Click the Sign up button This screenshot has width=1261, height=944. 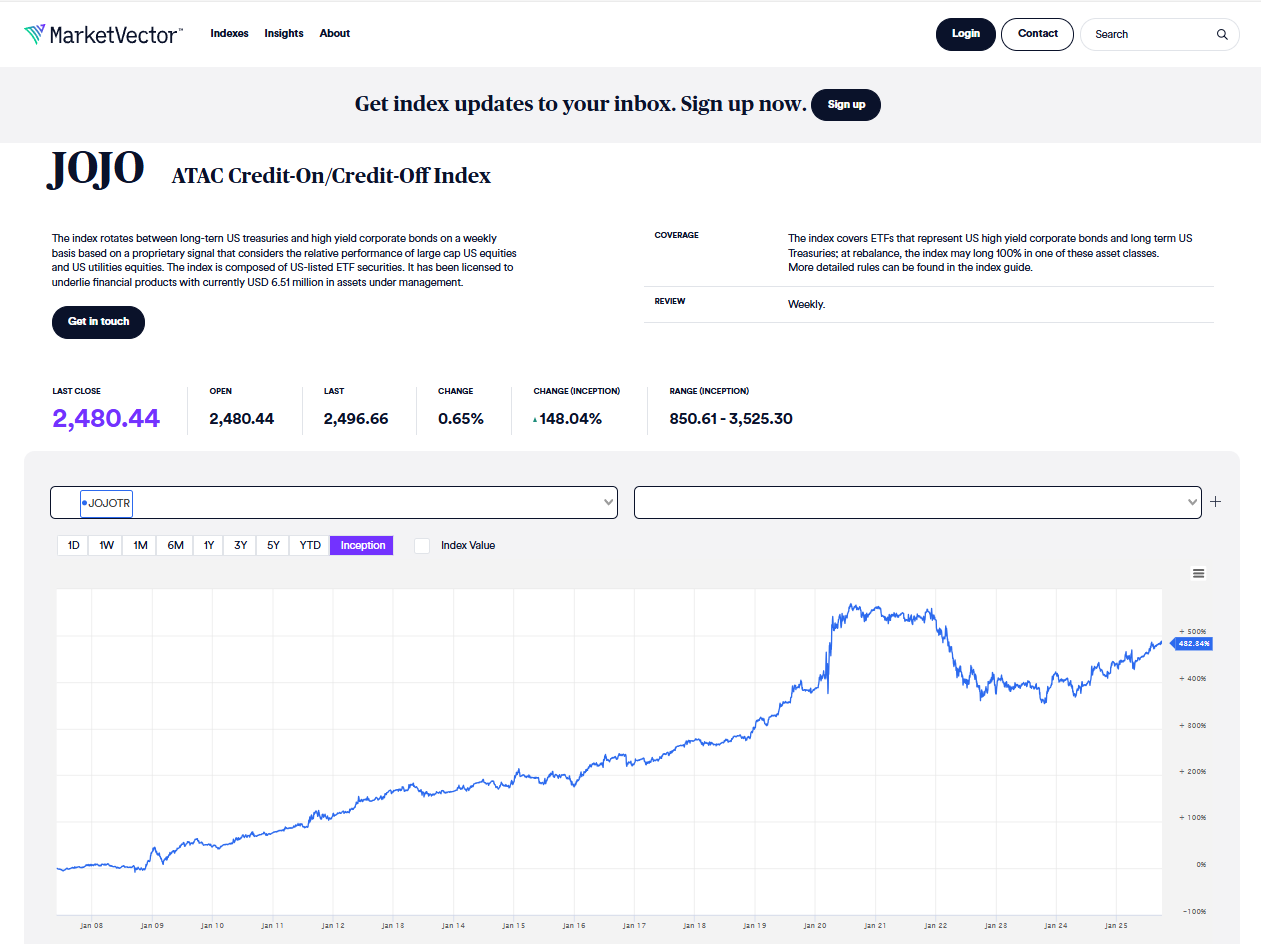tap(846, 105)
